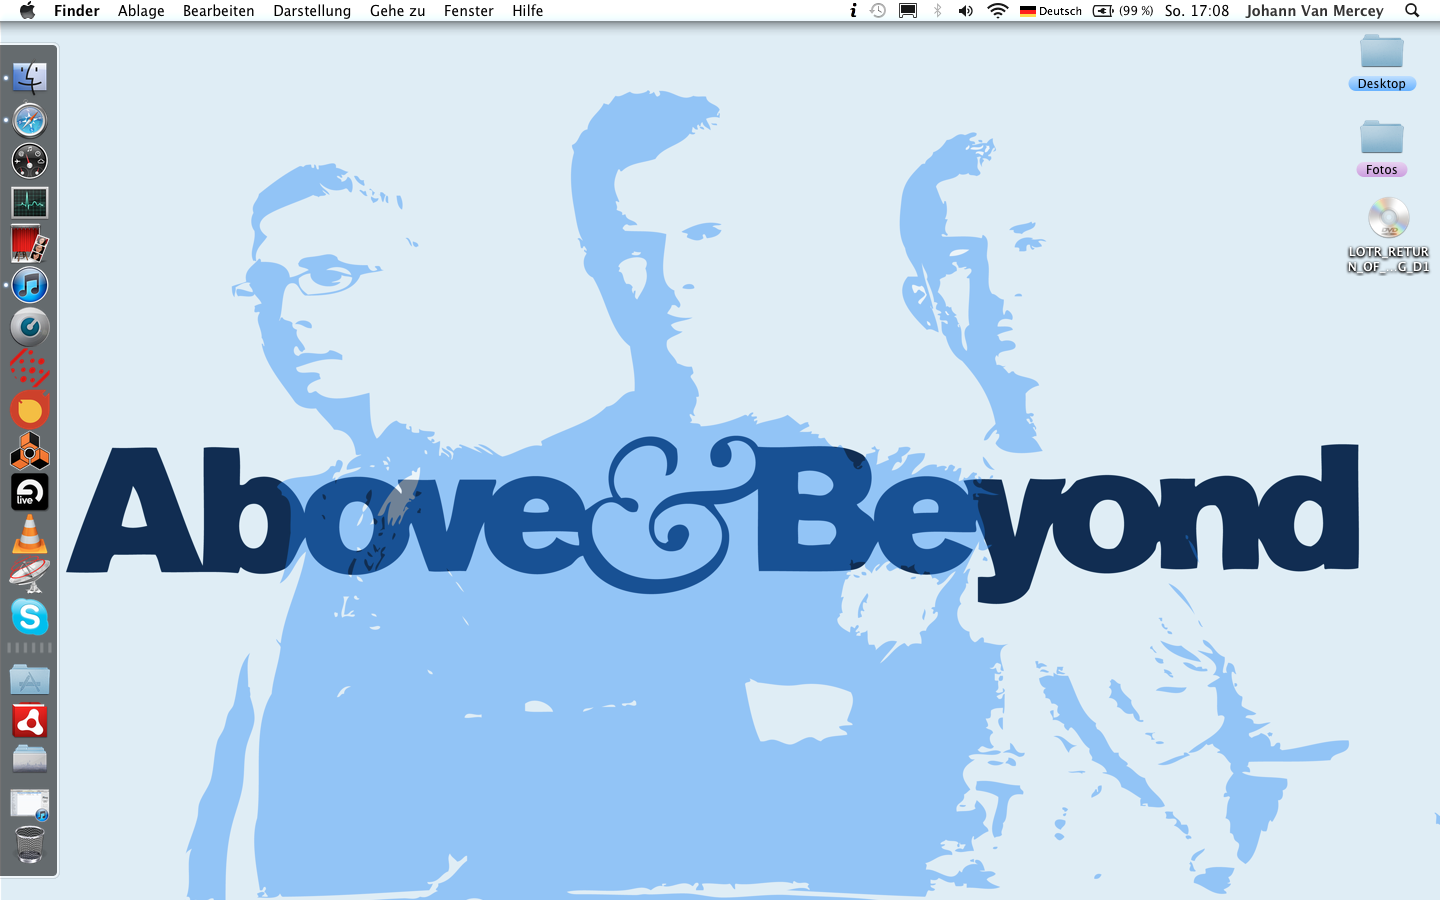Open the battery status menu

click(1122, 11)
